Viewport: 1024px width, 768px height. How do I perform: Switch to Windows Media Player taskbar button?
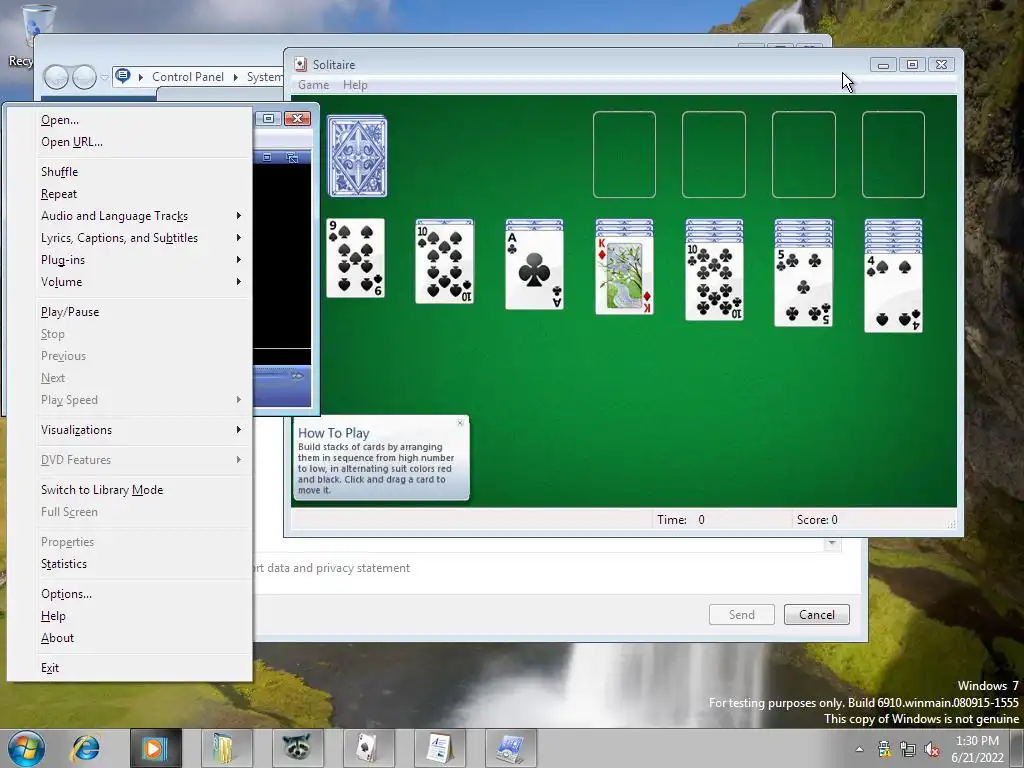click(155, 748)
